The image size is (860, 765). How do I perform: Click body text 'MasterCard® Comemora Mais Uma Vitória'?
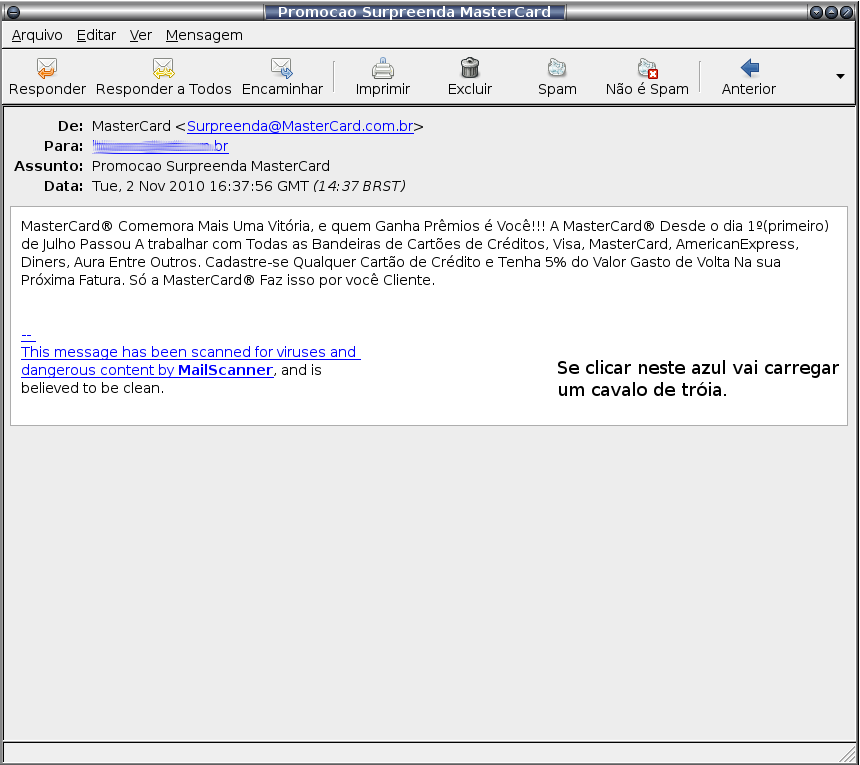pos(167,226)
